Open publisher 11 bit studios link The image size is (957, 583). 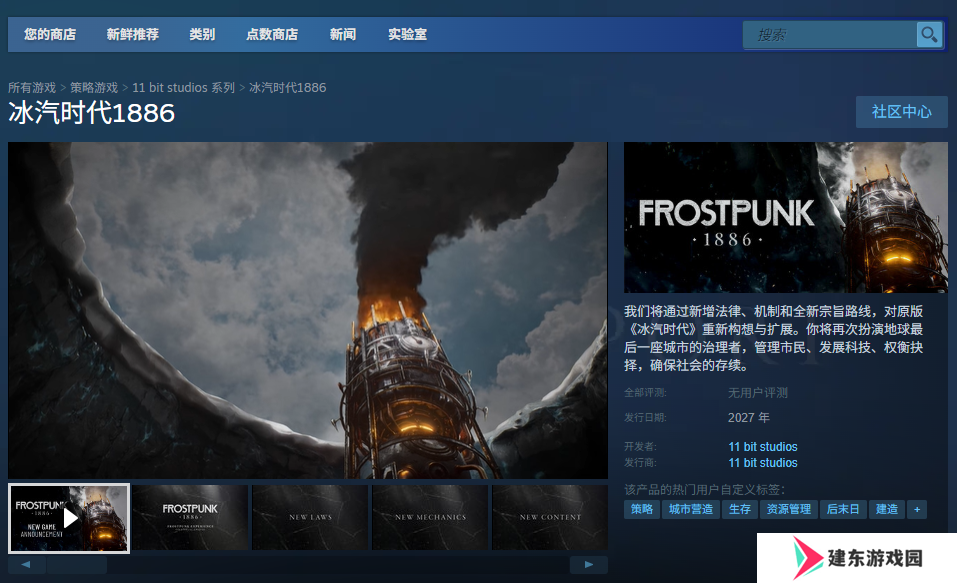click(x=763, y=463)
